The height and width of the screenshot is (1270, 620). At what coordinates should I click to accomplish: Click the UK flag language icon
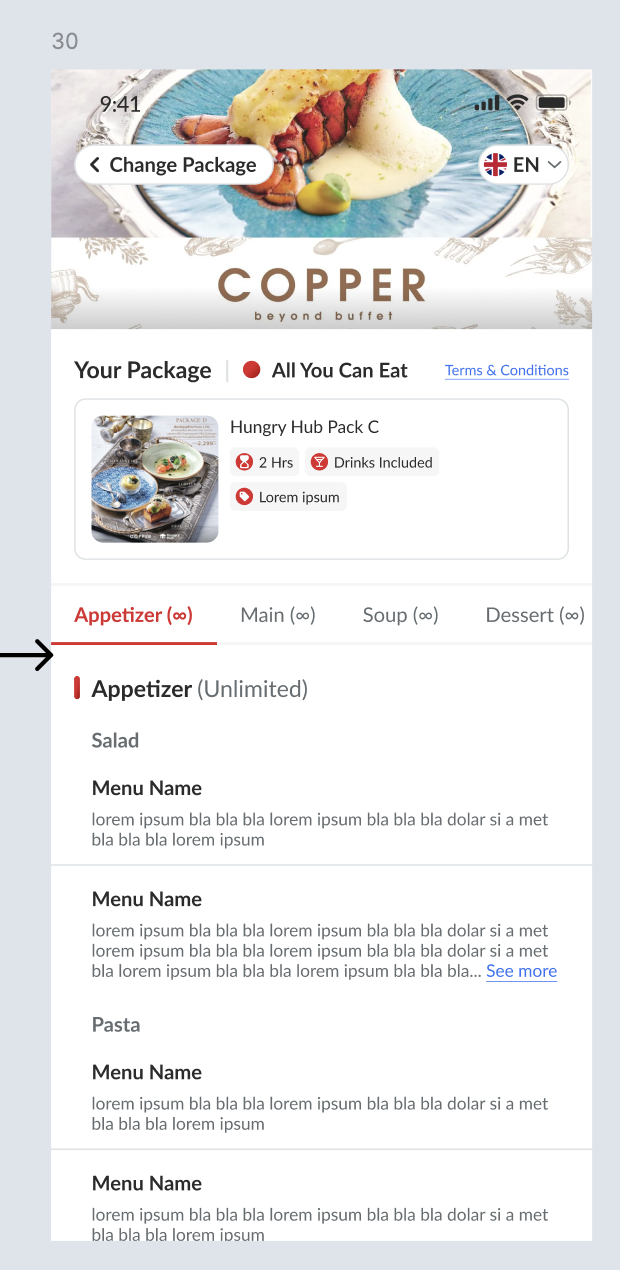coord(495,165)
